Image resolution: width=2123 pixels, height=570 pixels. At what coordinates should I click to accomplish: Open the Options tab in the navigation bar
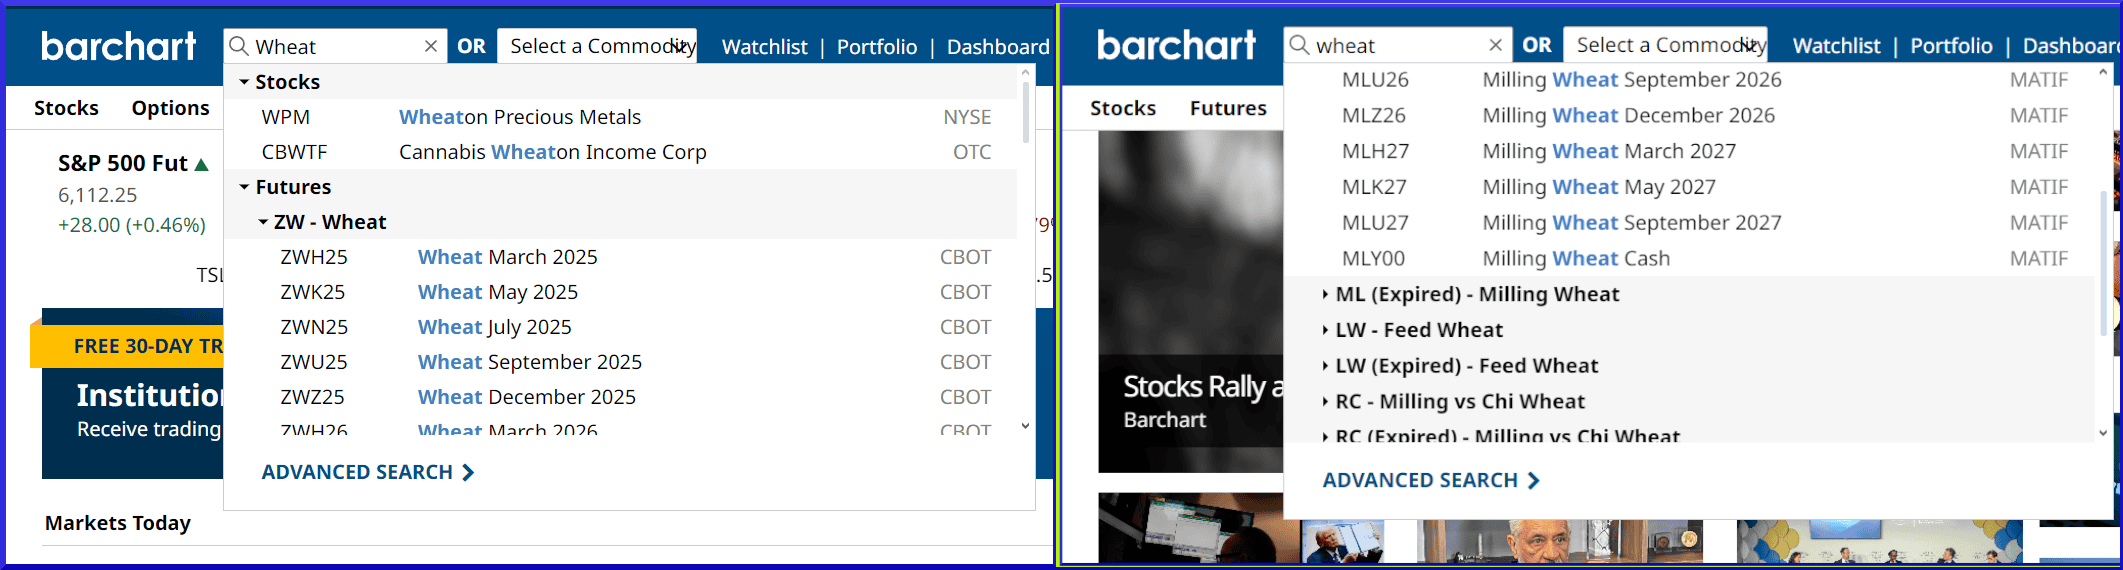pyautogui.click(x=170, y=108)
